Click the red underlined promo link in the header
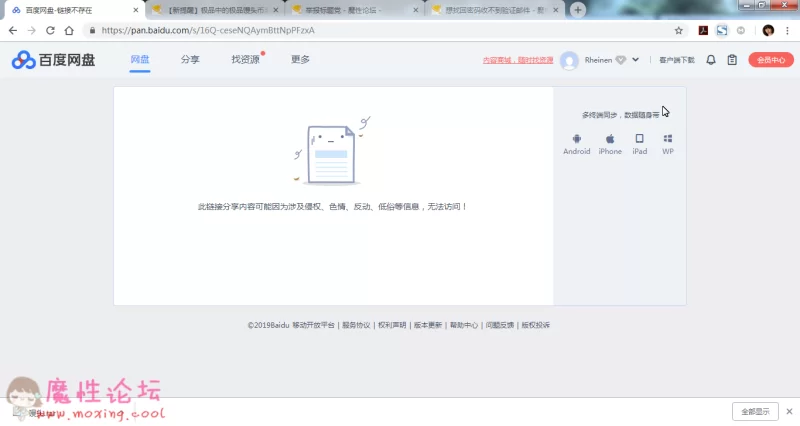 point(518,60)
